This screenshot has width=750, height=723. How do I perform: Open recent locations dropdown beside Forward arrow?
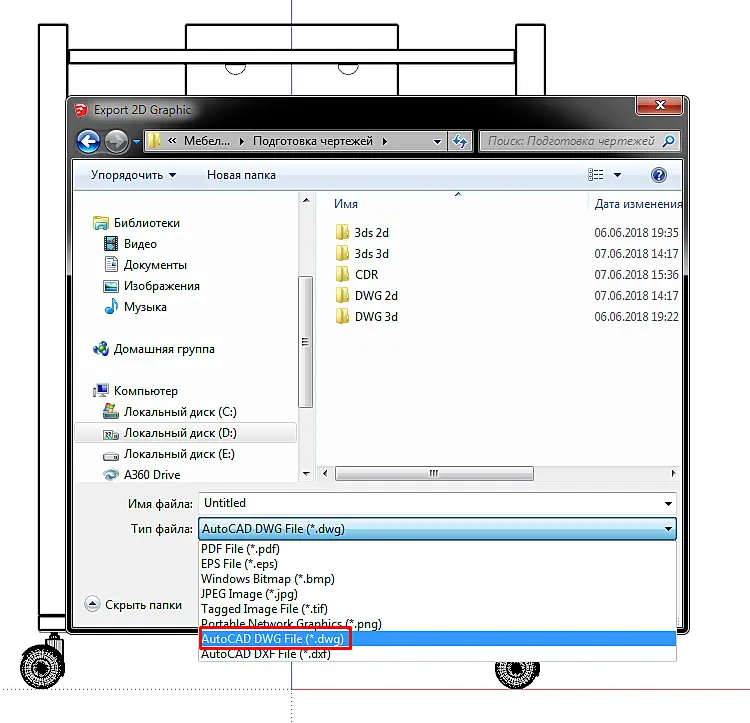pos(136,142)
